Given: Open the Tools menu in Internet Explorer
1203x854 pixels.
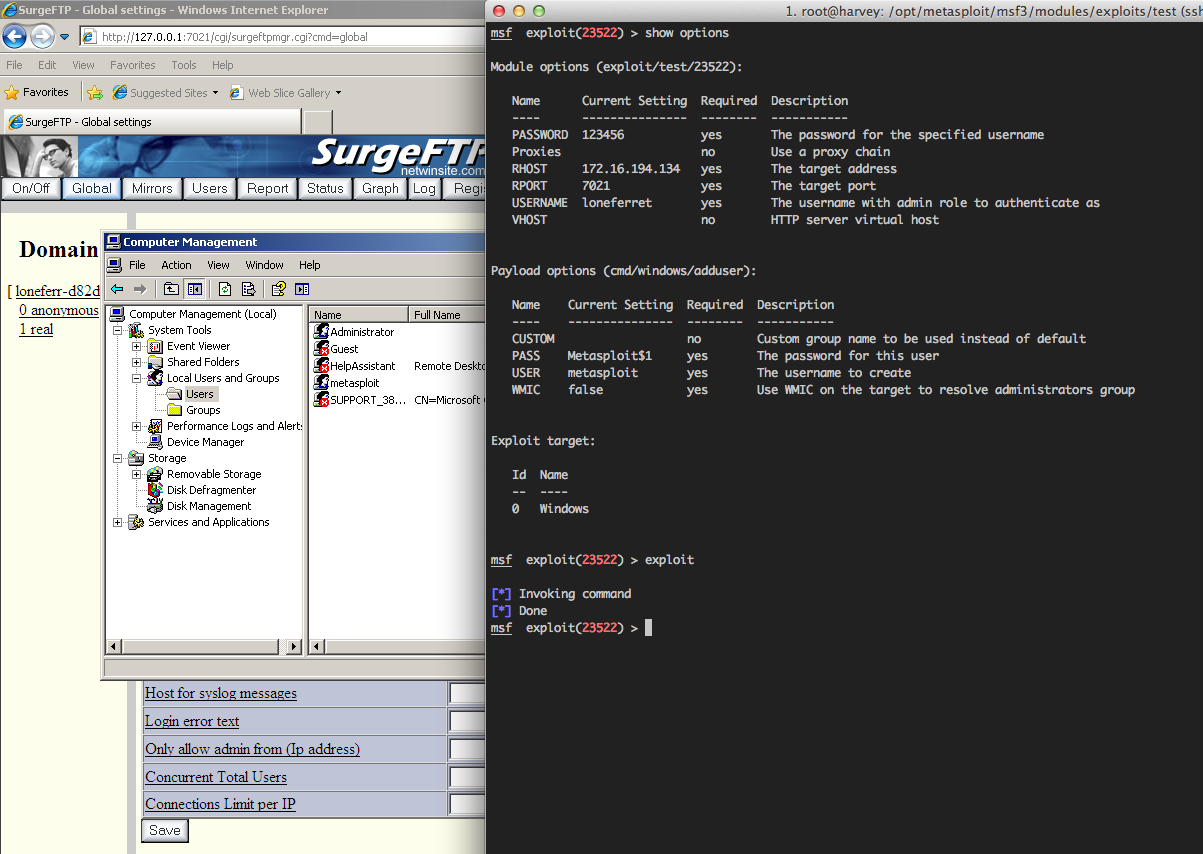Looking at the screenshot, I should click(x=184, y=65).
